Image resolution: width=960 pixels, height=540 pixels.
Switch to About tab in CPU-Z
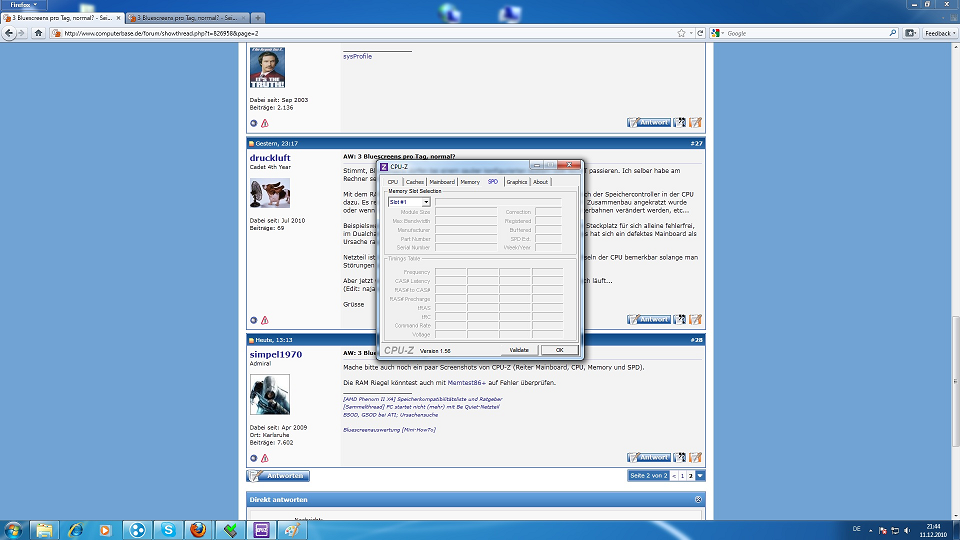click(x=541, y=182)
